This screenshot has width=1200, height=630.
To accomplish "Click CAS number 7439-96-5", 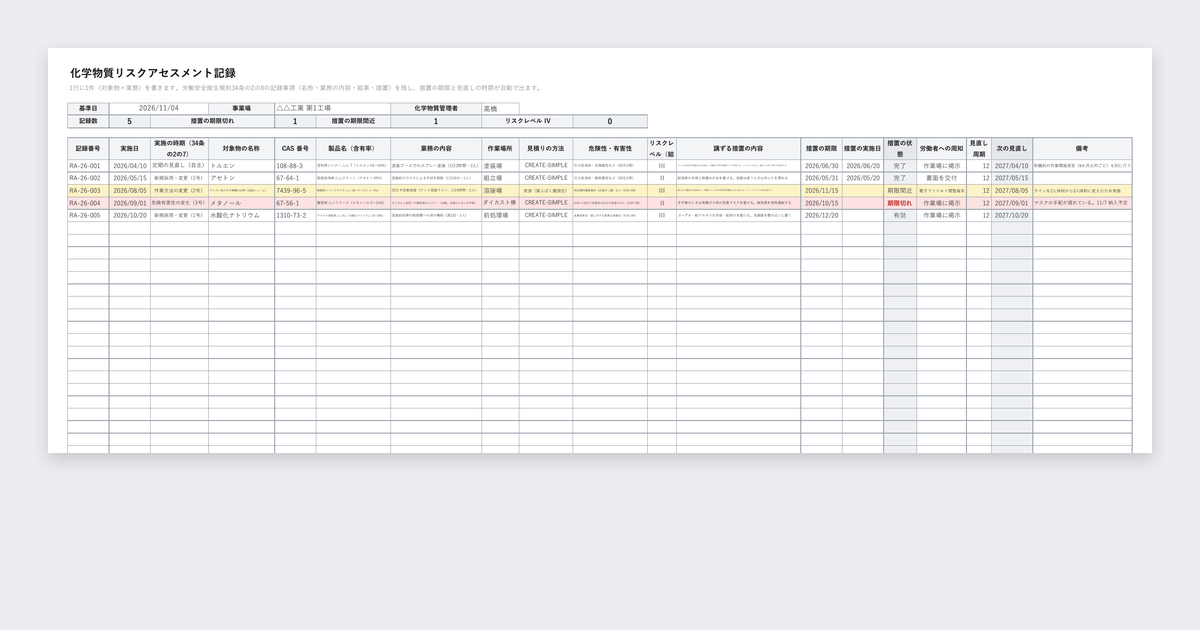I will [x=295, y=190].
